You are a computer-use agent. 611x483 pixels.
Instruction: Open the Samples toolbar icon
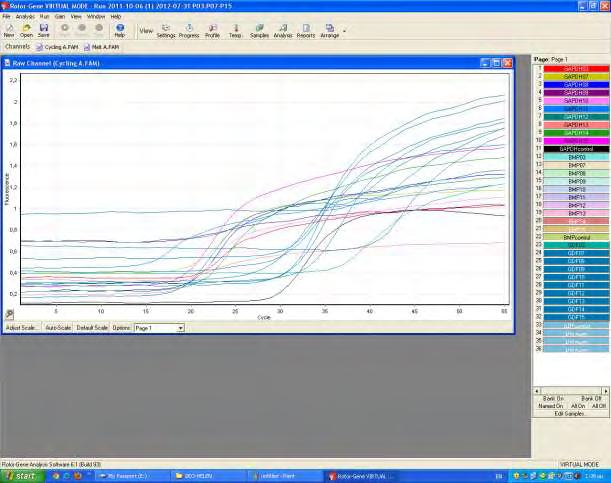pyautogui.click(x=259, y=30)
